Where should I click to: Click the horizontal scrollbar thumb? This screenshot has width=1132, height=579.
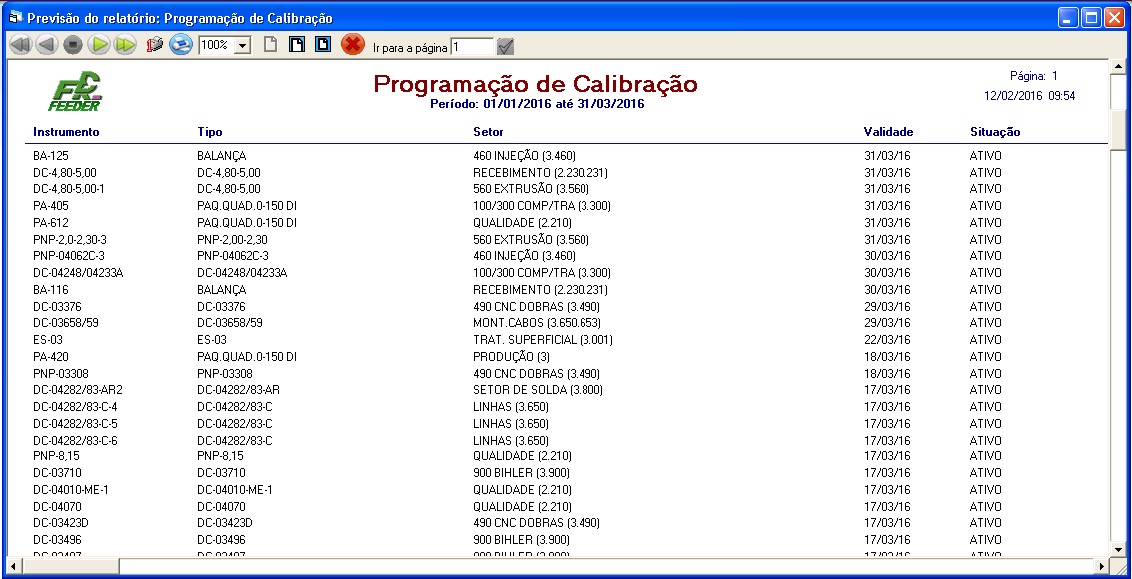[71, 566]
